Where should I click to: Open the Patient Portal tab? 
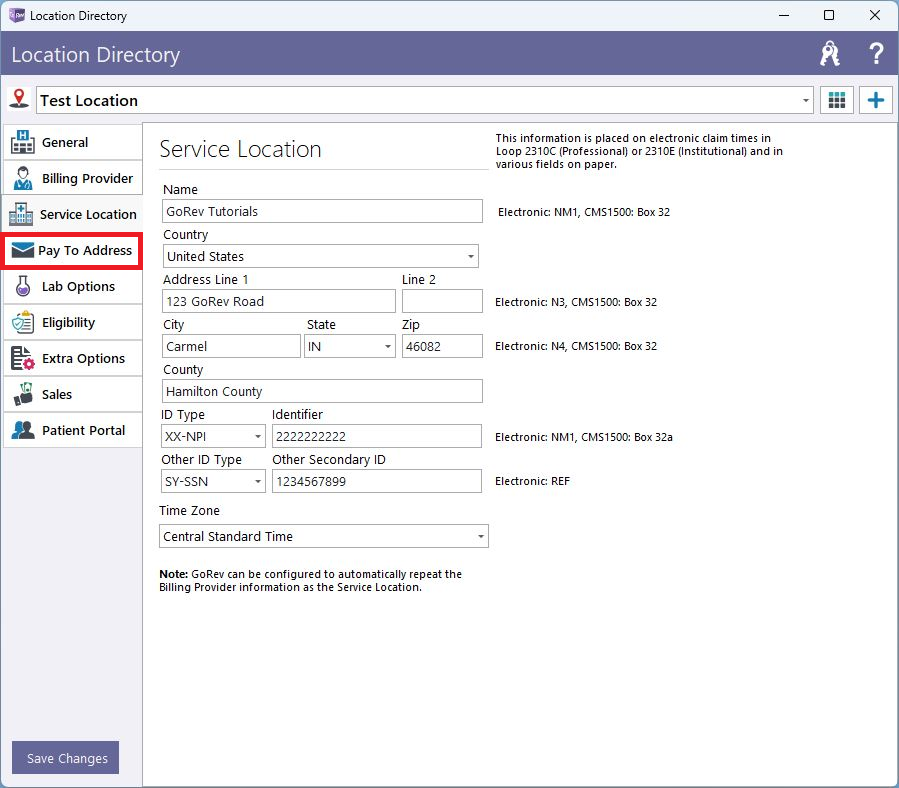pyautogui.click(x=73, y=430)
